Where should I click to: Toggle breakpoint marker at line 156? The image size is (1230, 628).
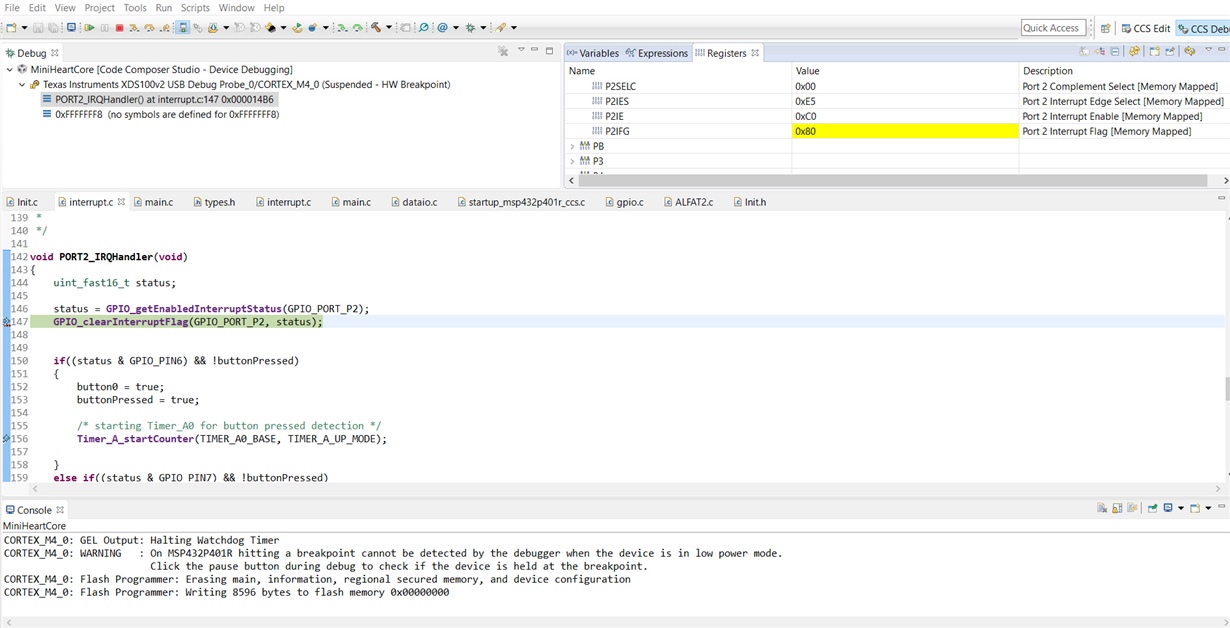(x=7, y=439)
